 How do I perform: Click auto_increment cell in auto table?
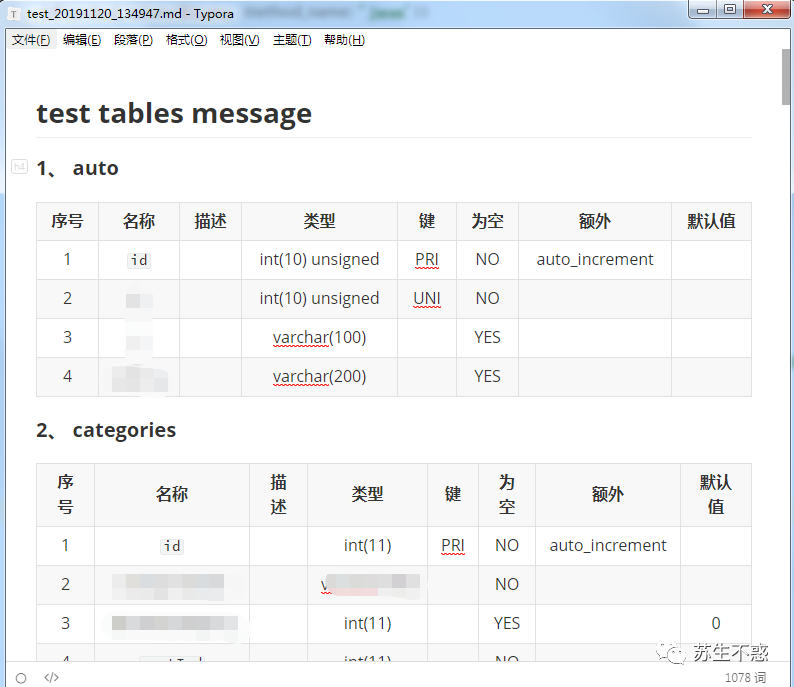(595, 260)
